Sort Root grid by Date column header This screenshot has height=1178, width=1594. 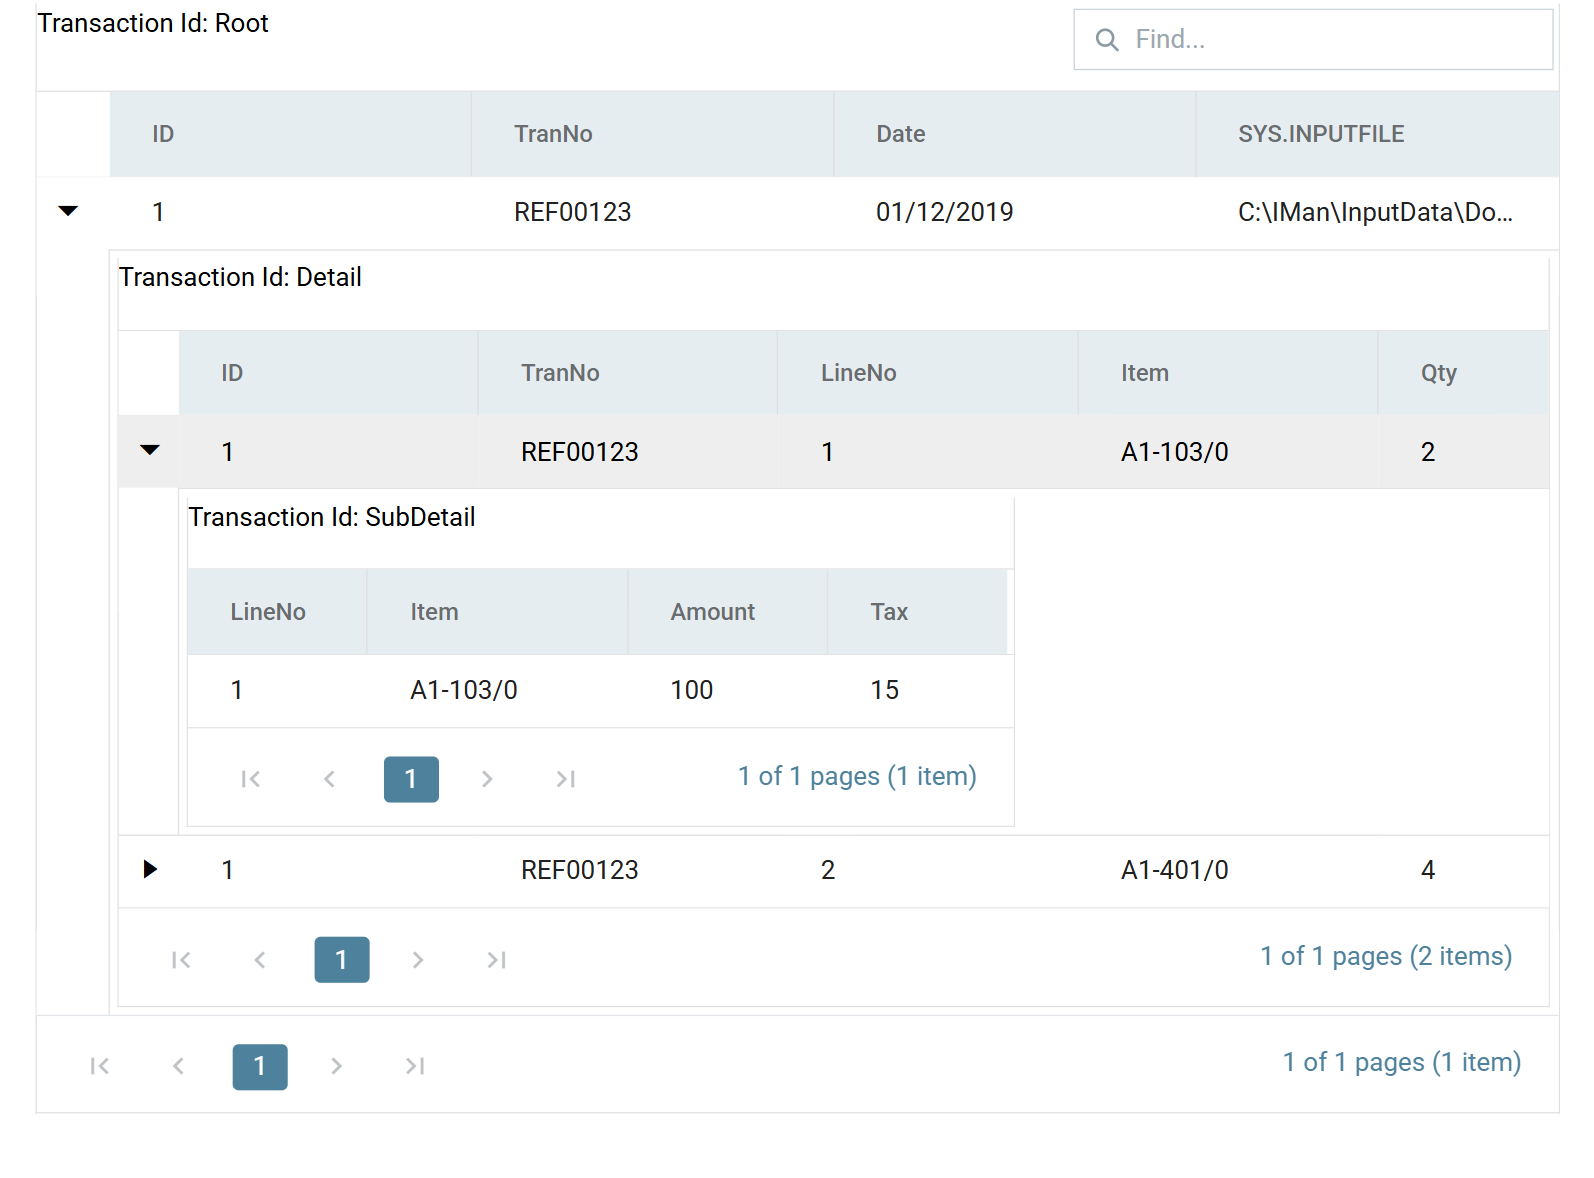(x=1014, y=134)
